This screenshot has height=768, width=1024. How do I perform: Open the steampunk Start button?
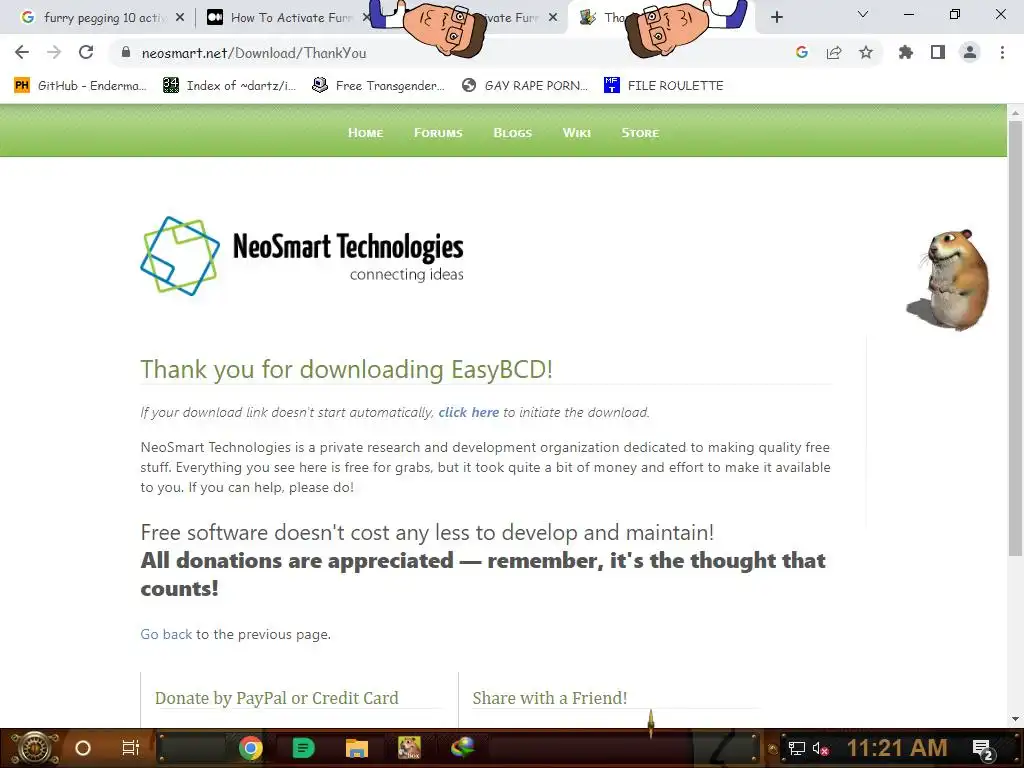pos(34,748)
